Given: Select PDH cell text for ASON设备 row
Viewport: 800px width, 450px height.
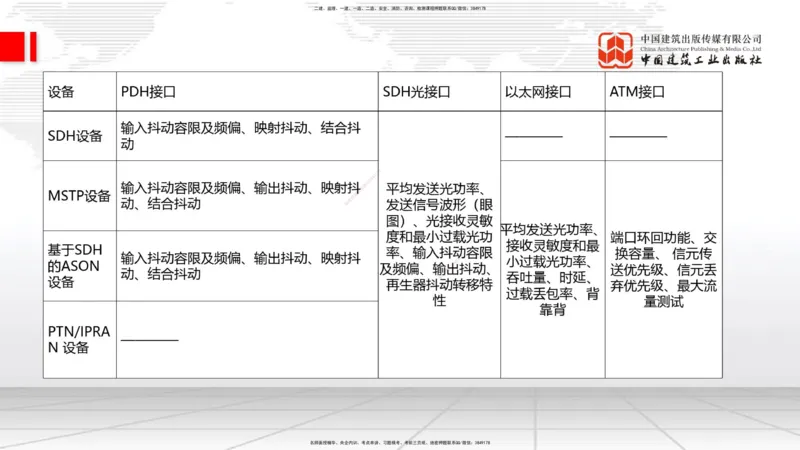Looking at the screenshot, I should pyautogui.click(x=241, y=266).
